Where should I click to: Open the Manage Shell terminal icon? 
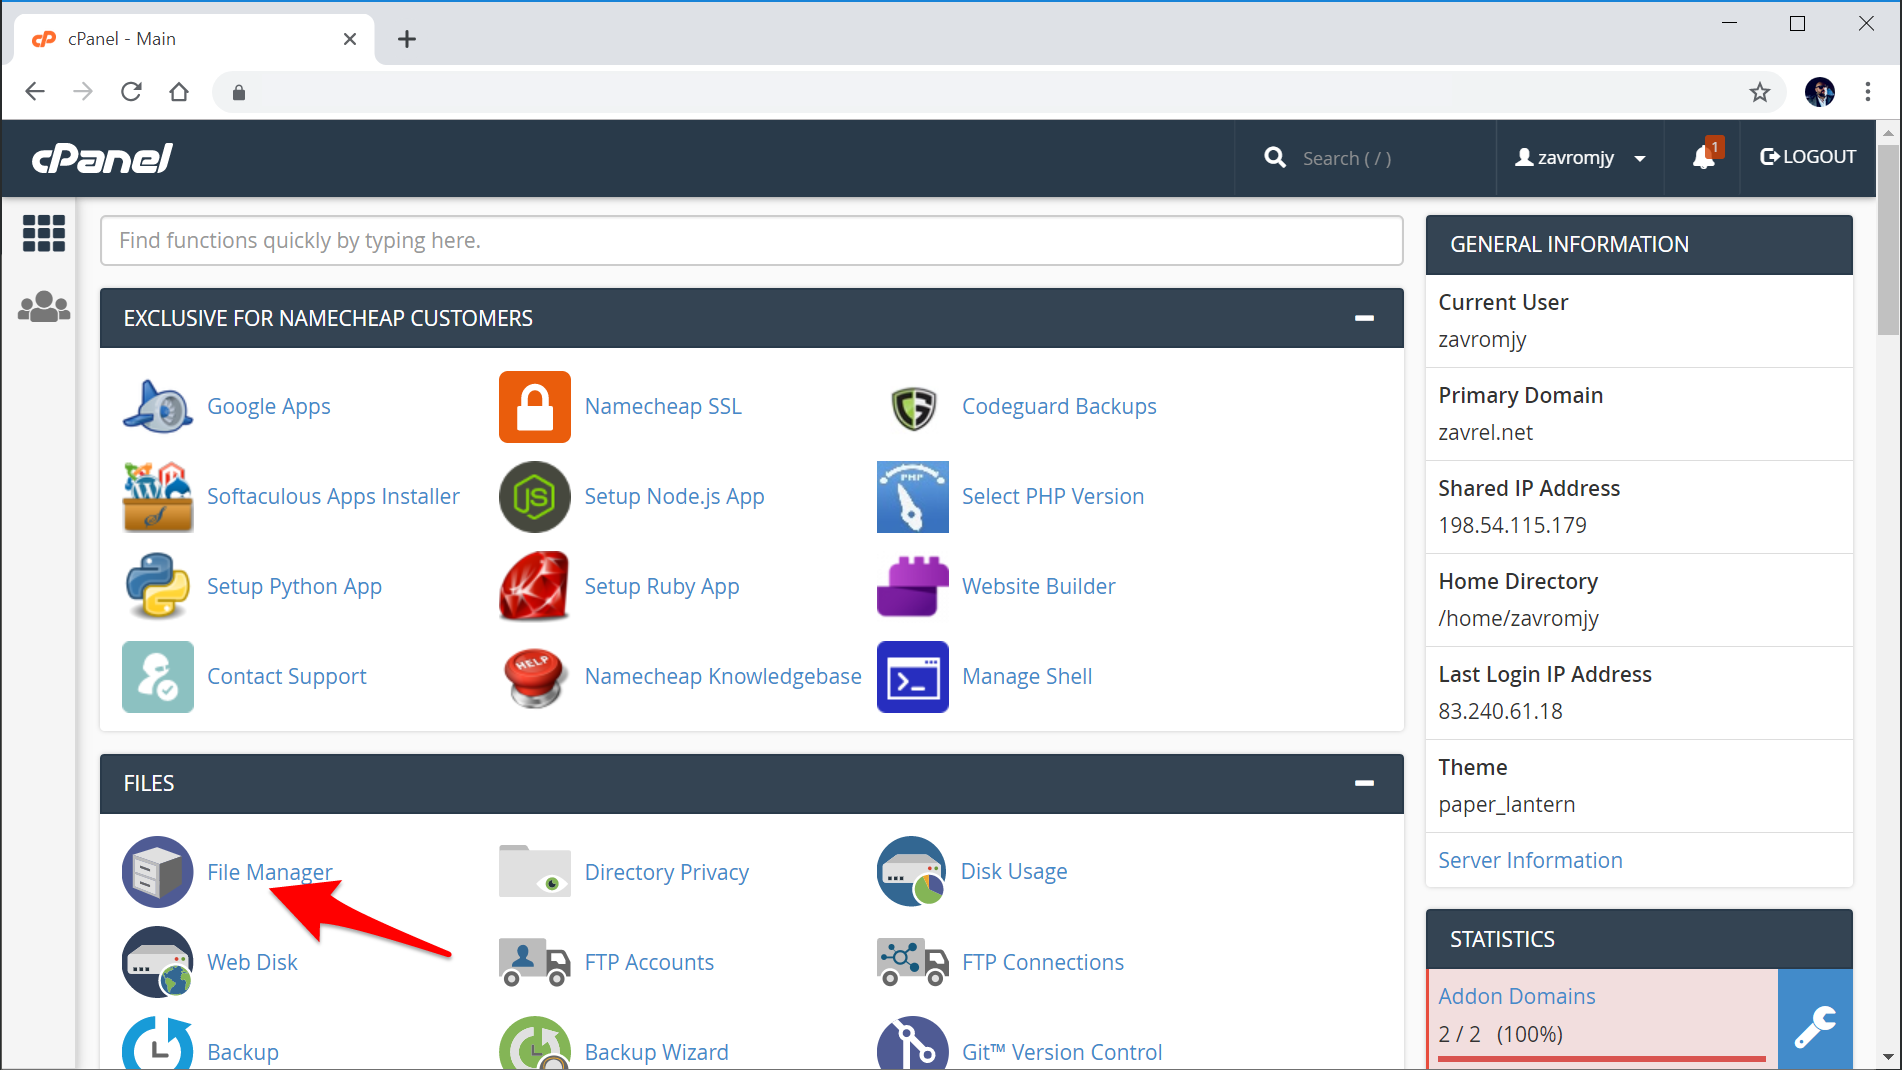(x=913, y=677)
